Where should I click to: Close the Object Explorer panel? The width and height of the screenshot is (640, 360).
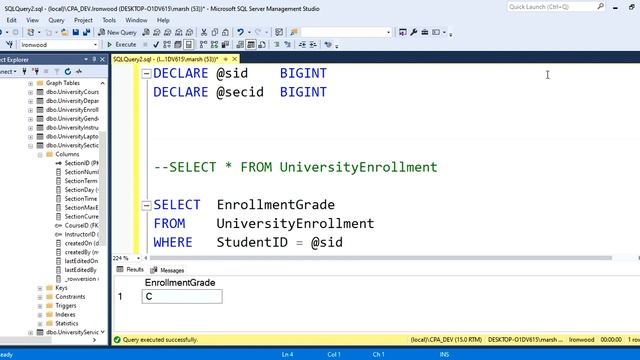pos(102,60)
